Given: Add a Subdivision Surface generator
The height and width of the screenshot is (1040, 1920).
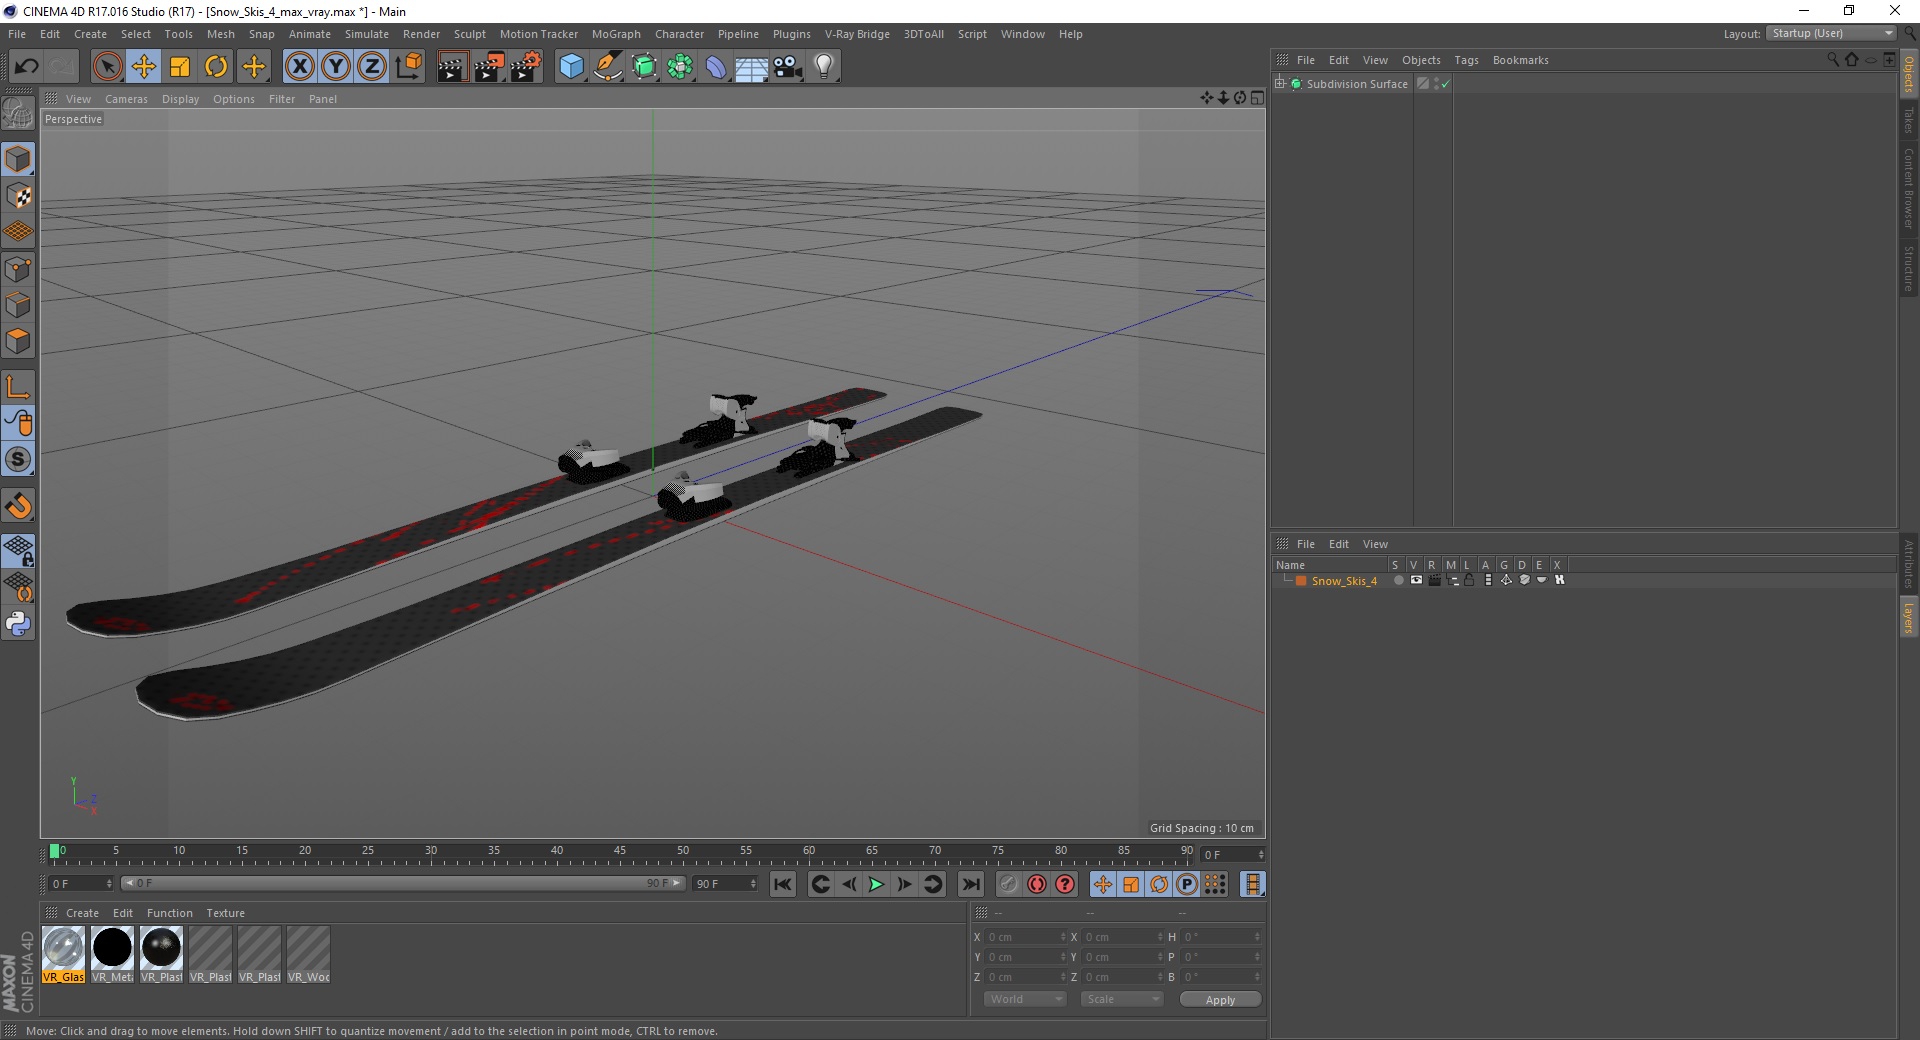Looking at the screenshot, I should (x=645, y=67).
